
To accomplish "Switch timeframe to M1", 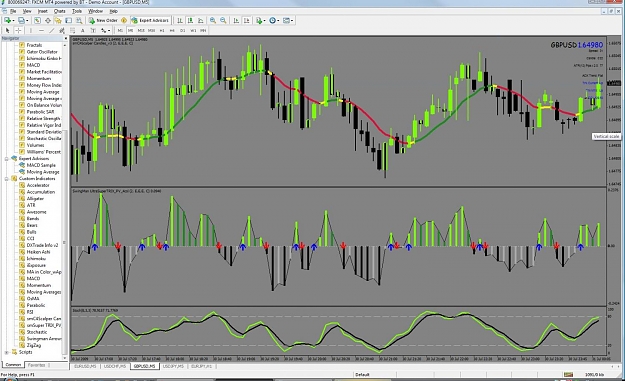I will [120, 30].
